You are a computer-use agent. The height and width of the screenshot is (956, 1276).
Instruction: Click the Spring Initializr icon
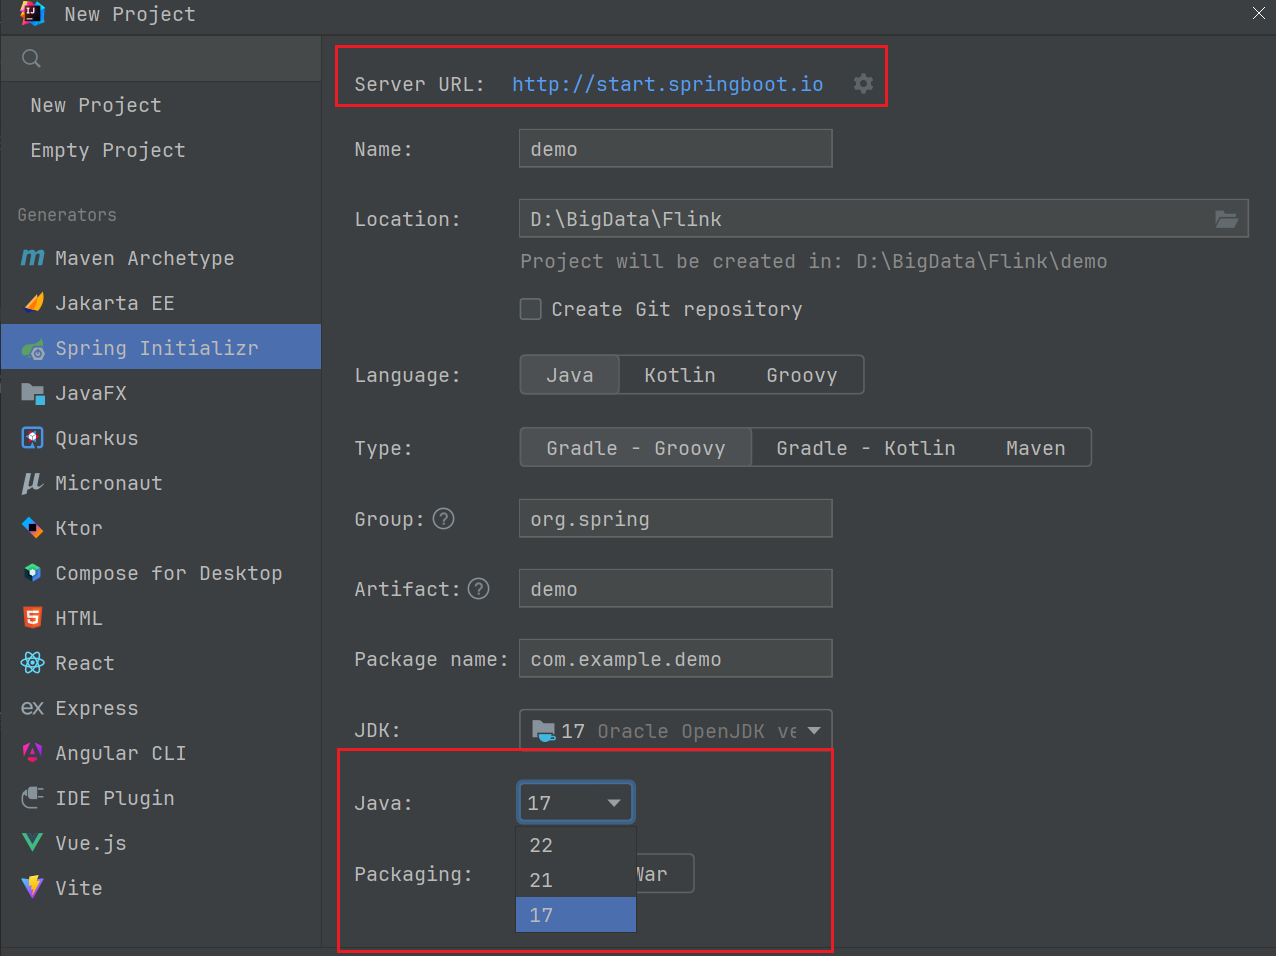click(x=33, y=348)
